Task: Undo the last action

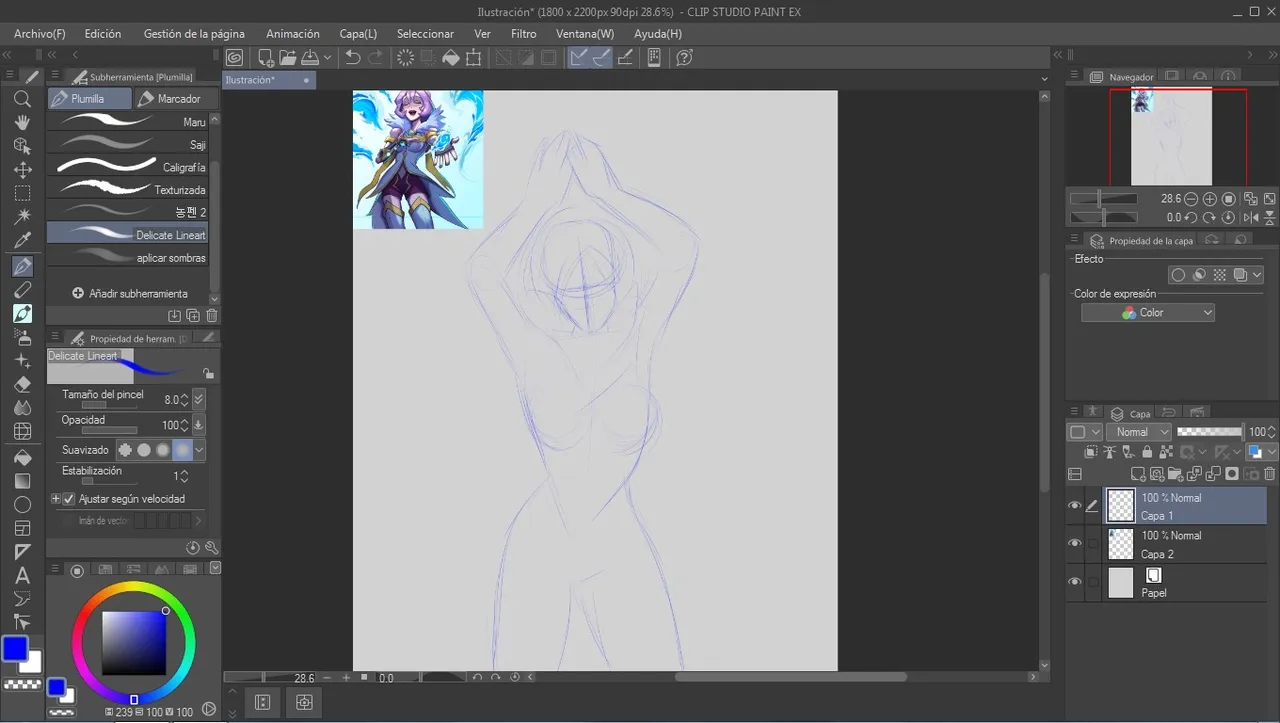Action: point(353,58)
